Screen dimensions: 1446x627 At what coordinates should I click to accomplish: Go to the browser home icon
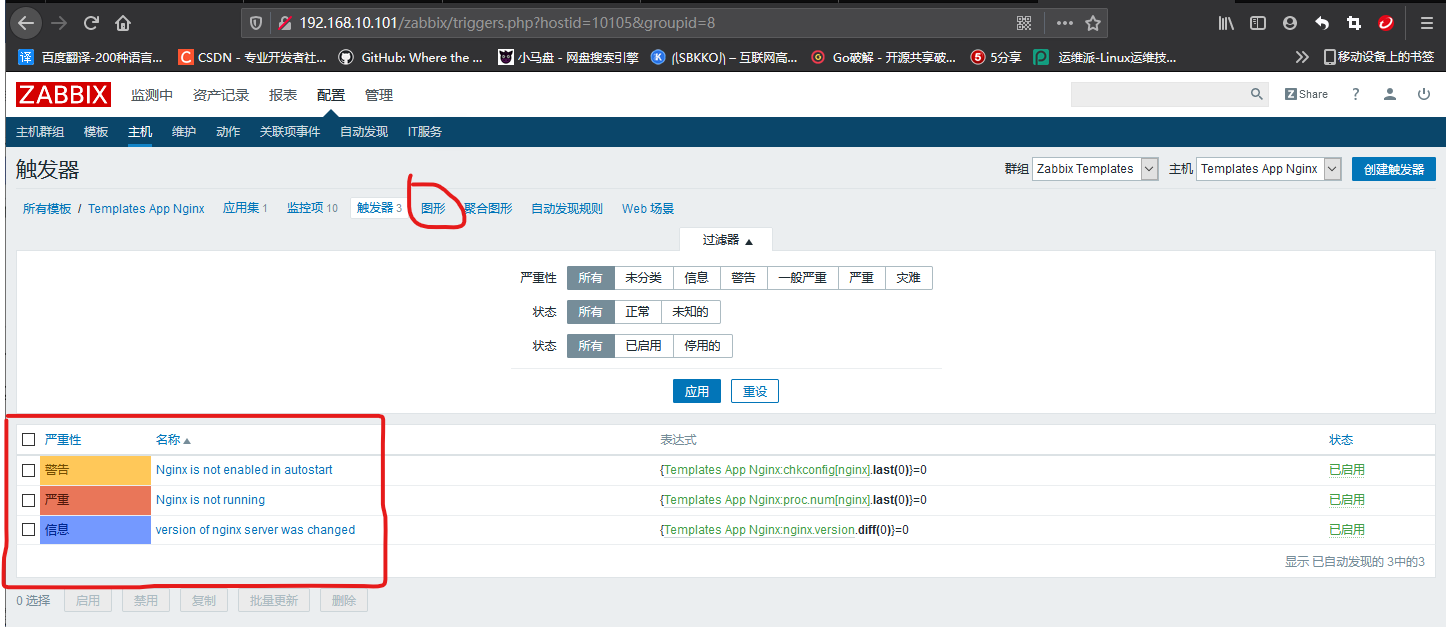[123, 22]
